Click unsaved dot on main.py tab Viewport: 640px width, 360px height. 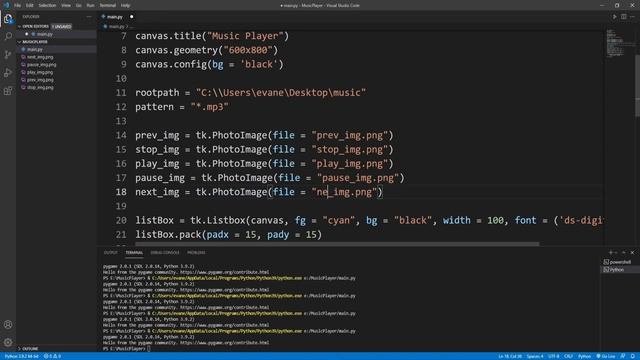point(131,17)
